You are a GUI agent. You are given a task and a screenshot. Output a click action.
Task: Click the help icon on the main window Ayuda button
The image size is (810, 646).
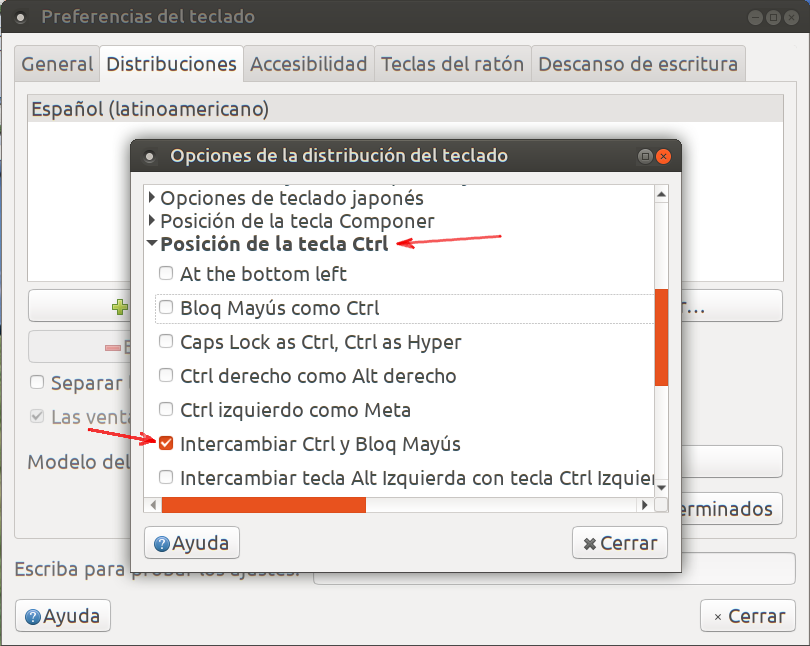[x=34, y=615]
